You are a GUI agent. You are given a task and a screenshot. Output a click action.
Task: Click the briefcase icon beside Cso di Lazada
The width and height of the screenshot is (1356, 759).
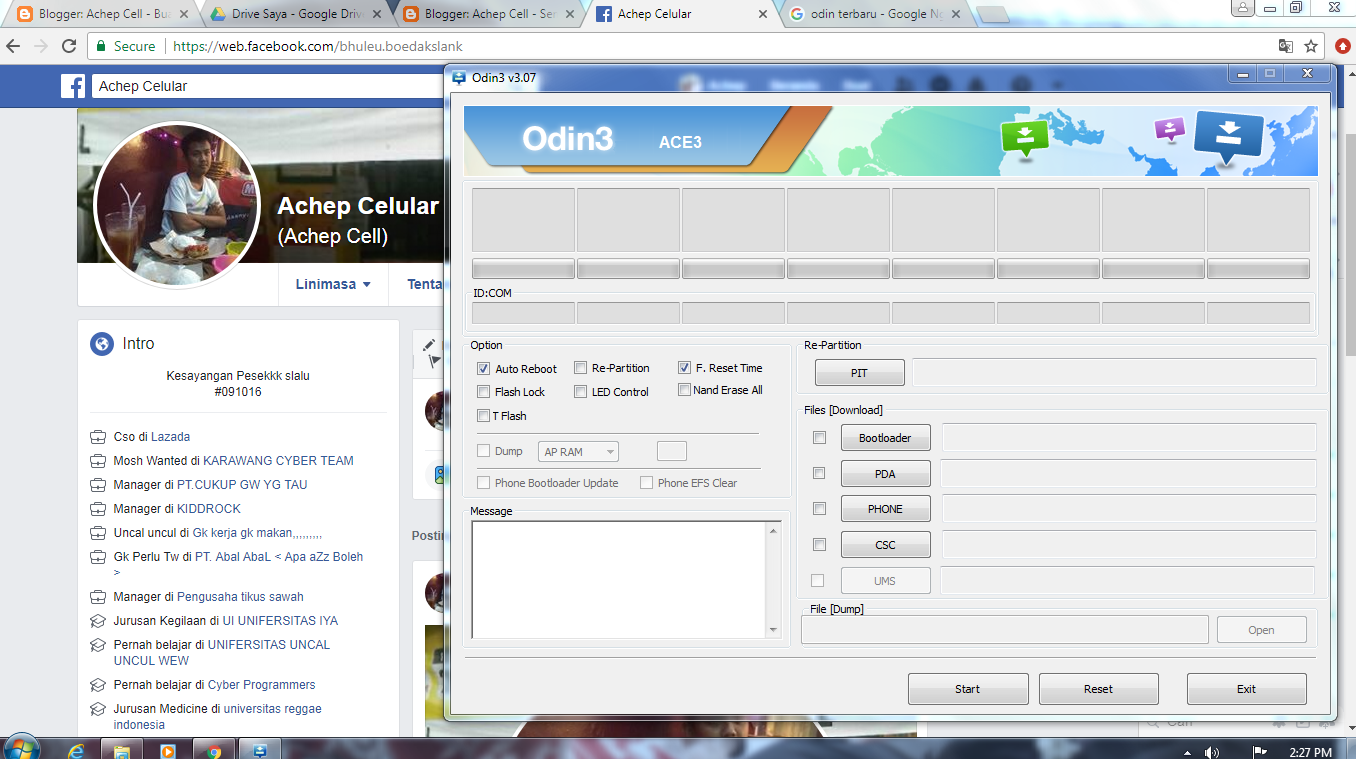pyautogui.click(x=98, y=437)
